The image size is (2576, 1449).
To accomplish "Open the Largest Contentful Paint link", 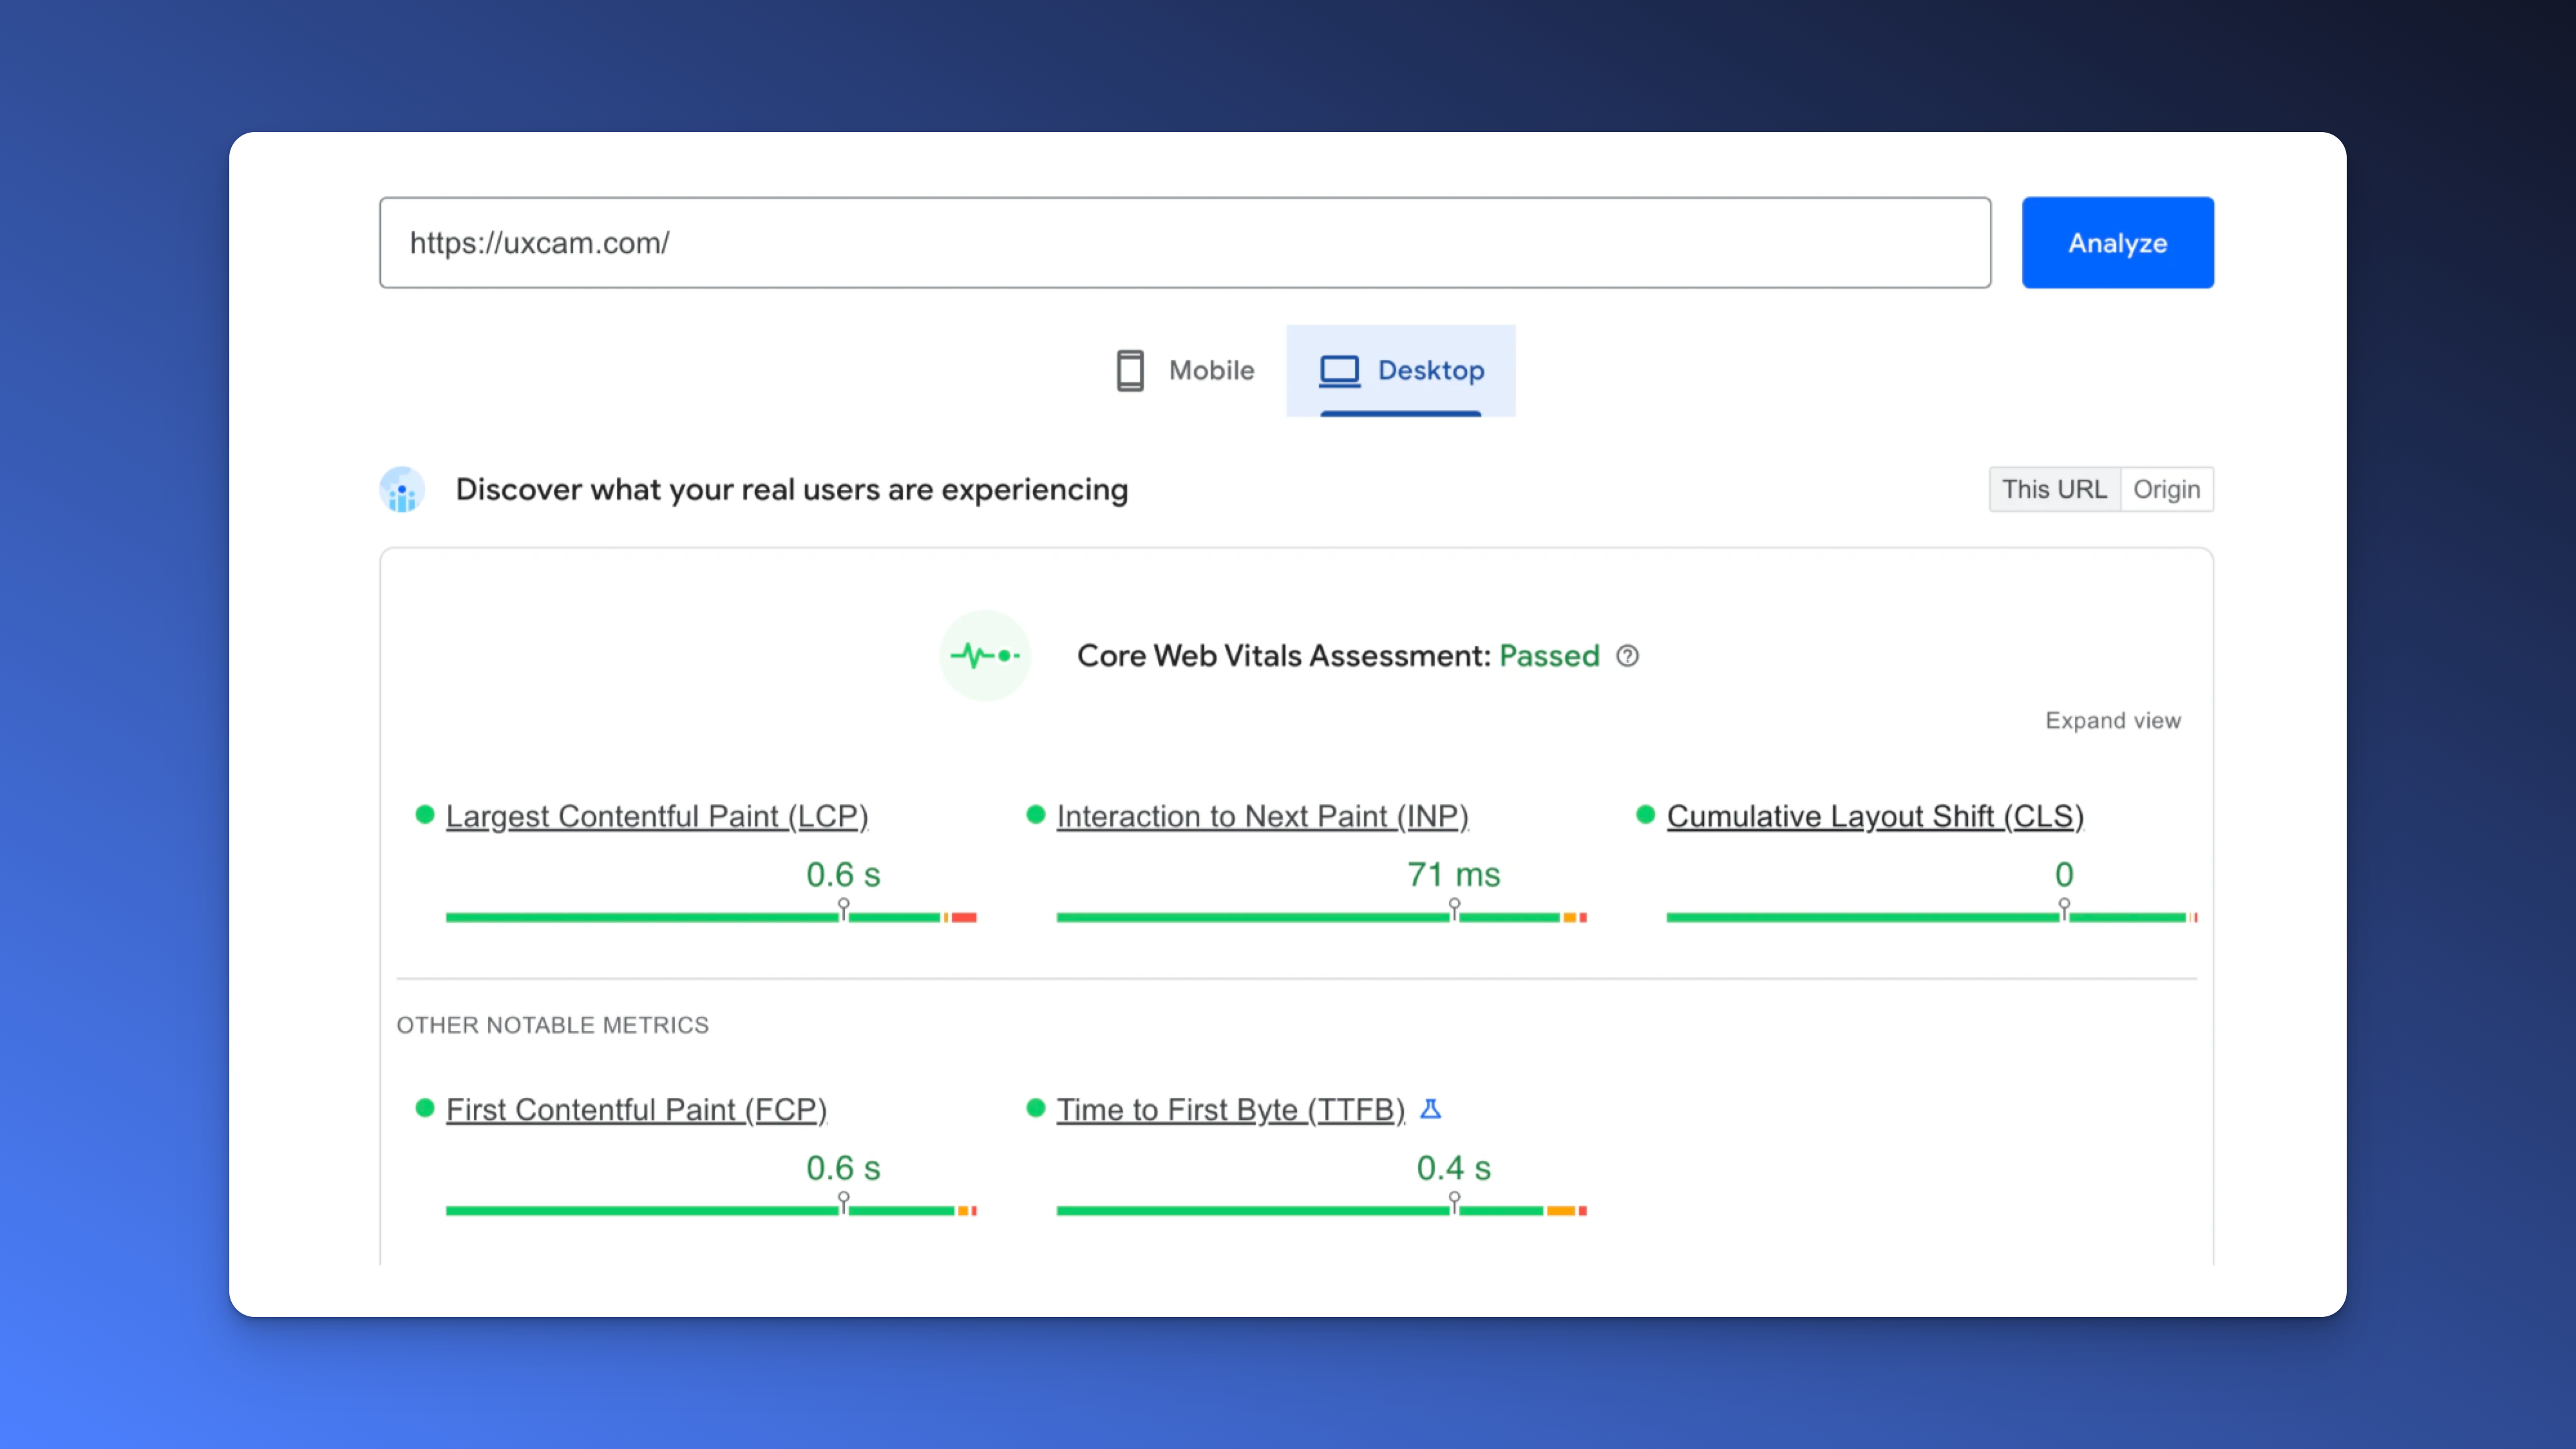I will click(656, 815).
